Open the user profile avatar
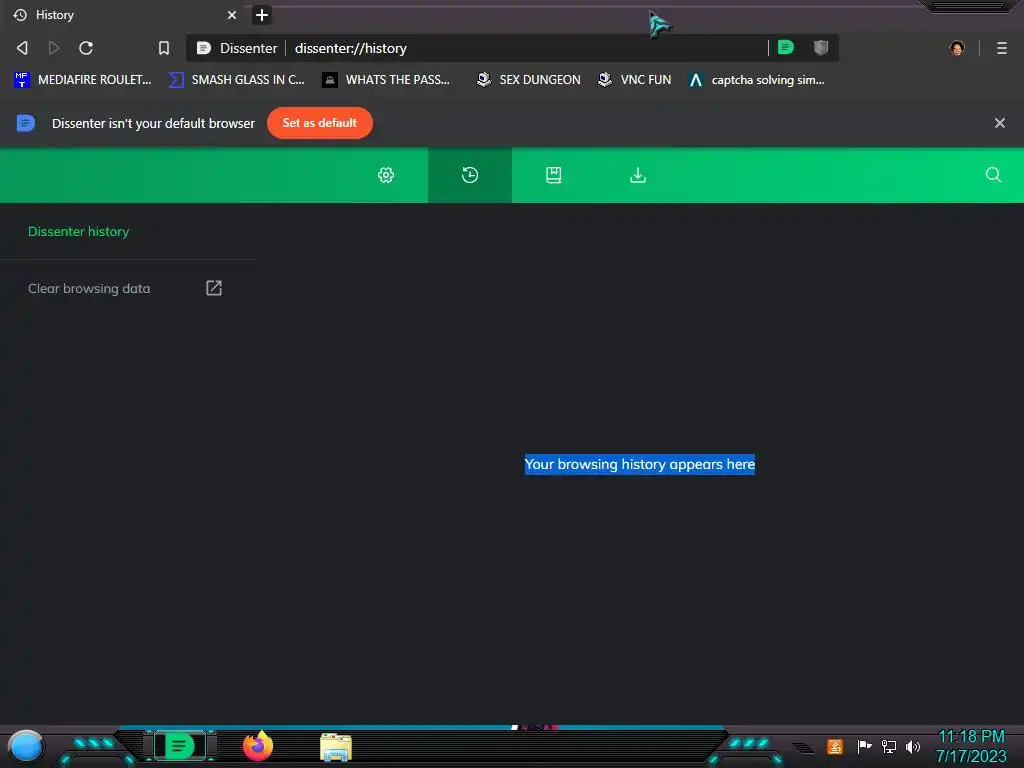 [x=957, y=48]
